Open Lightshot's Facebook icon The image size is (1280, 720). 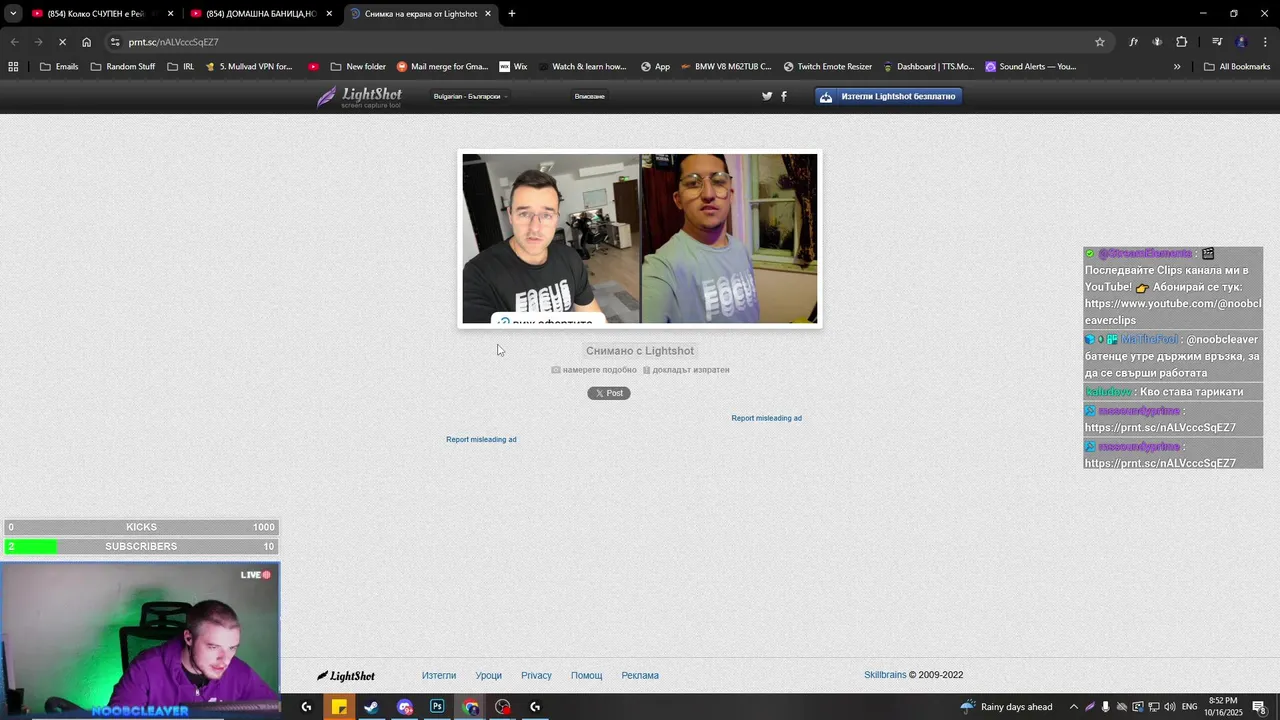784,96
